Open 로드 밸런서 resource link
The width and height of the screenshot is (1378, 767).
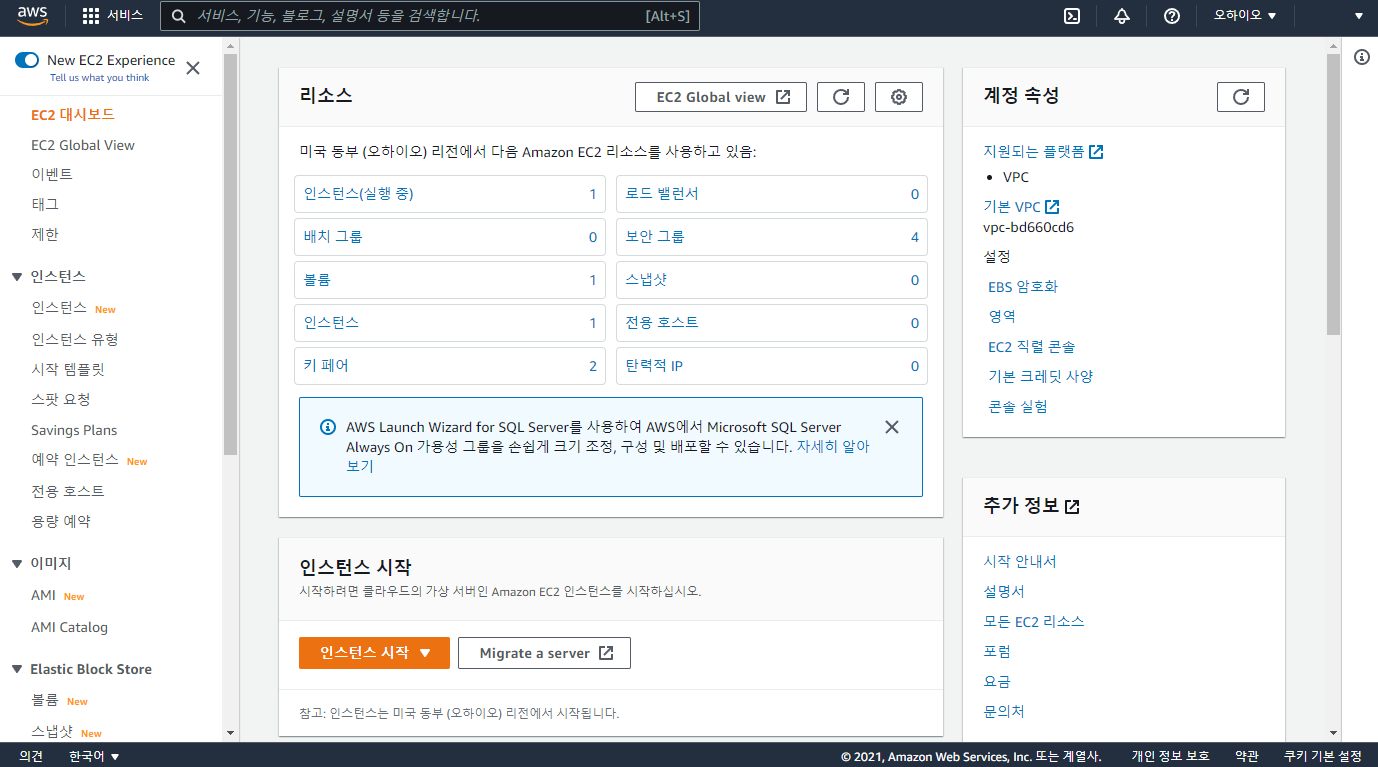point(662,194)
